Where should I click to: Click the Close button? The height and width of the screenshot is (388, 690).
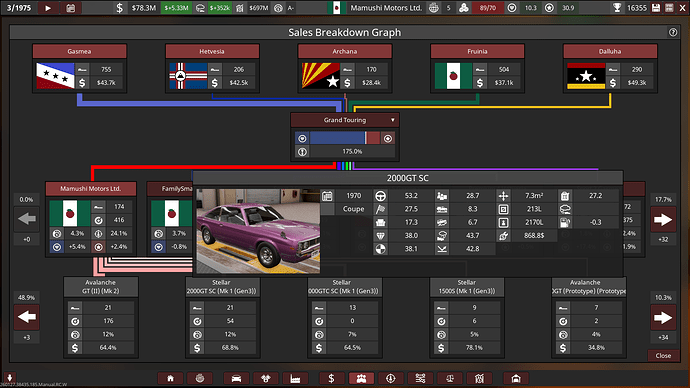(x=663, y=355)
